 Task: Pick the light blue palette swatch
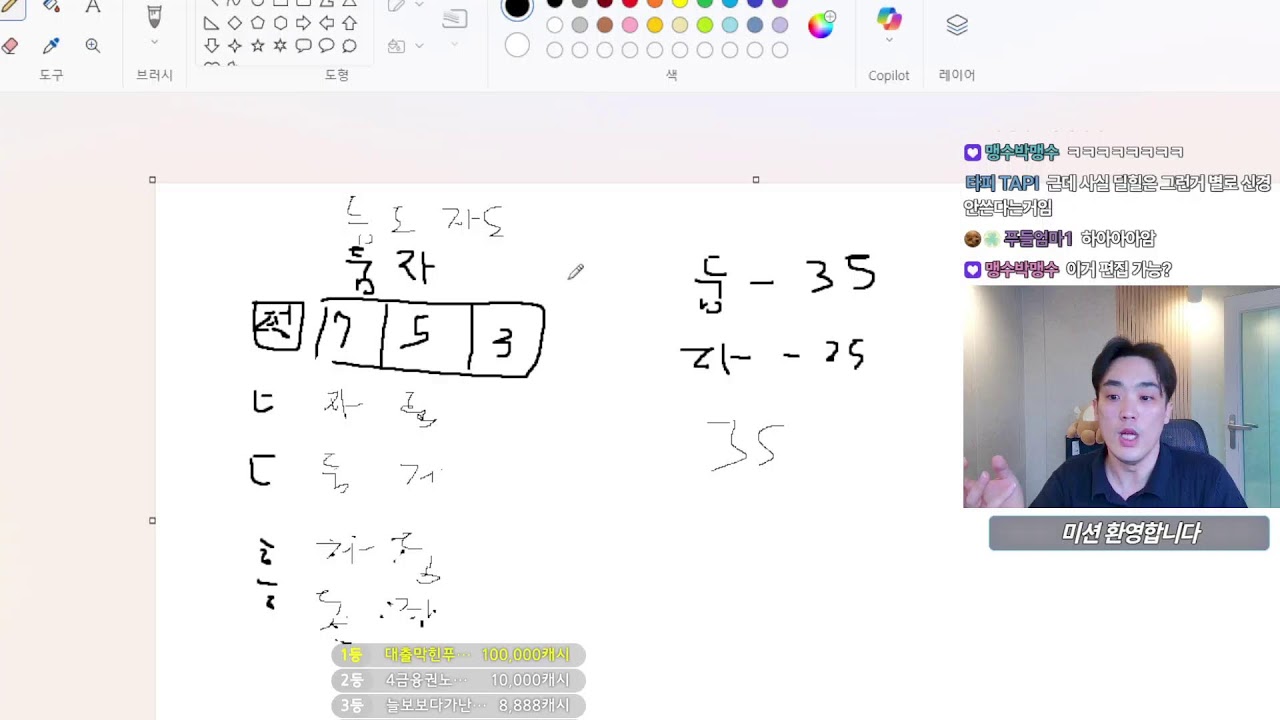(x=730, y=25)
